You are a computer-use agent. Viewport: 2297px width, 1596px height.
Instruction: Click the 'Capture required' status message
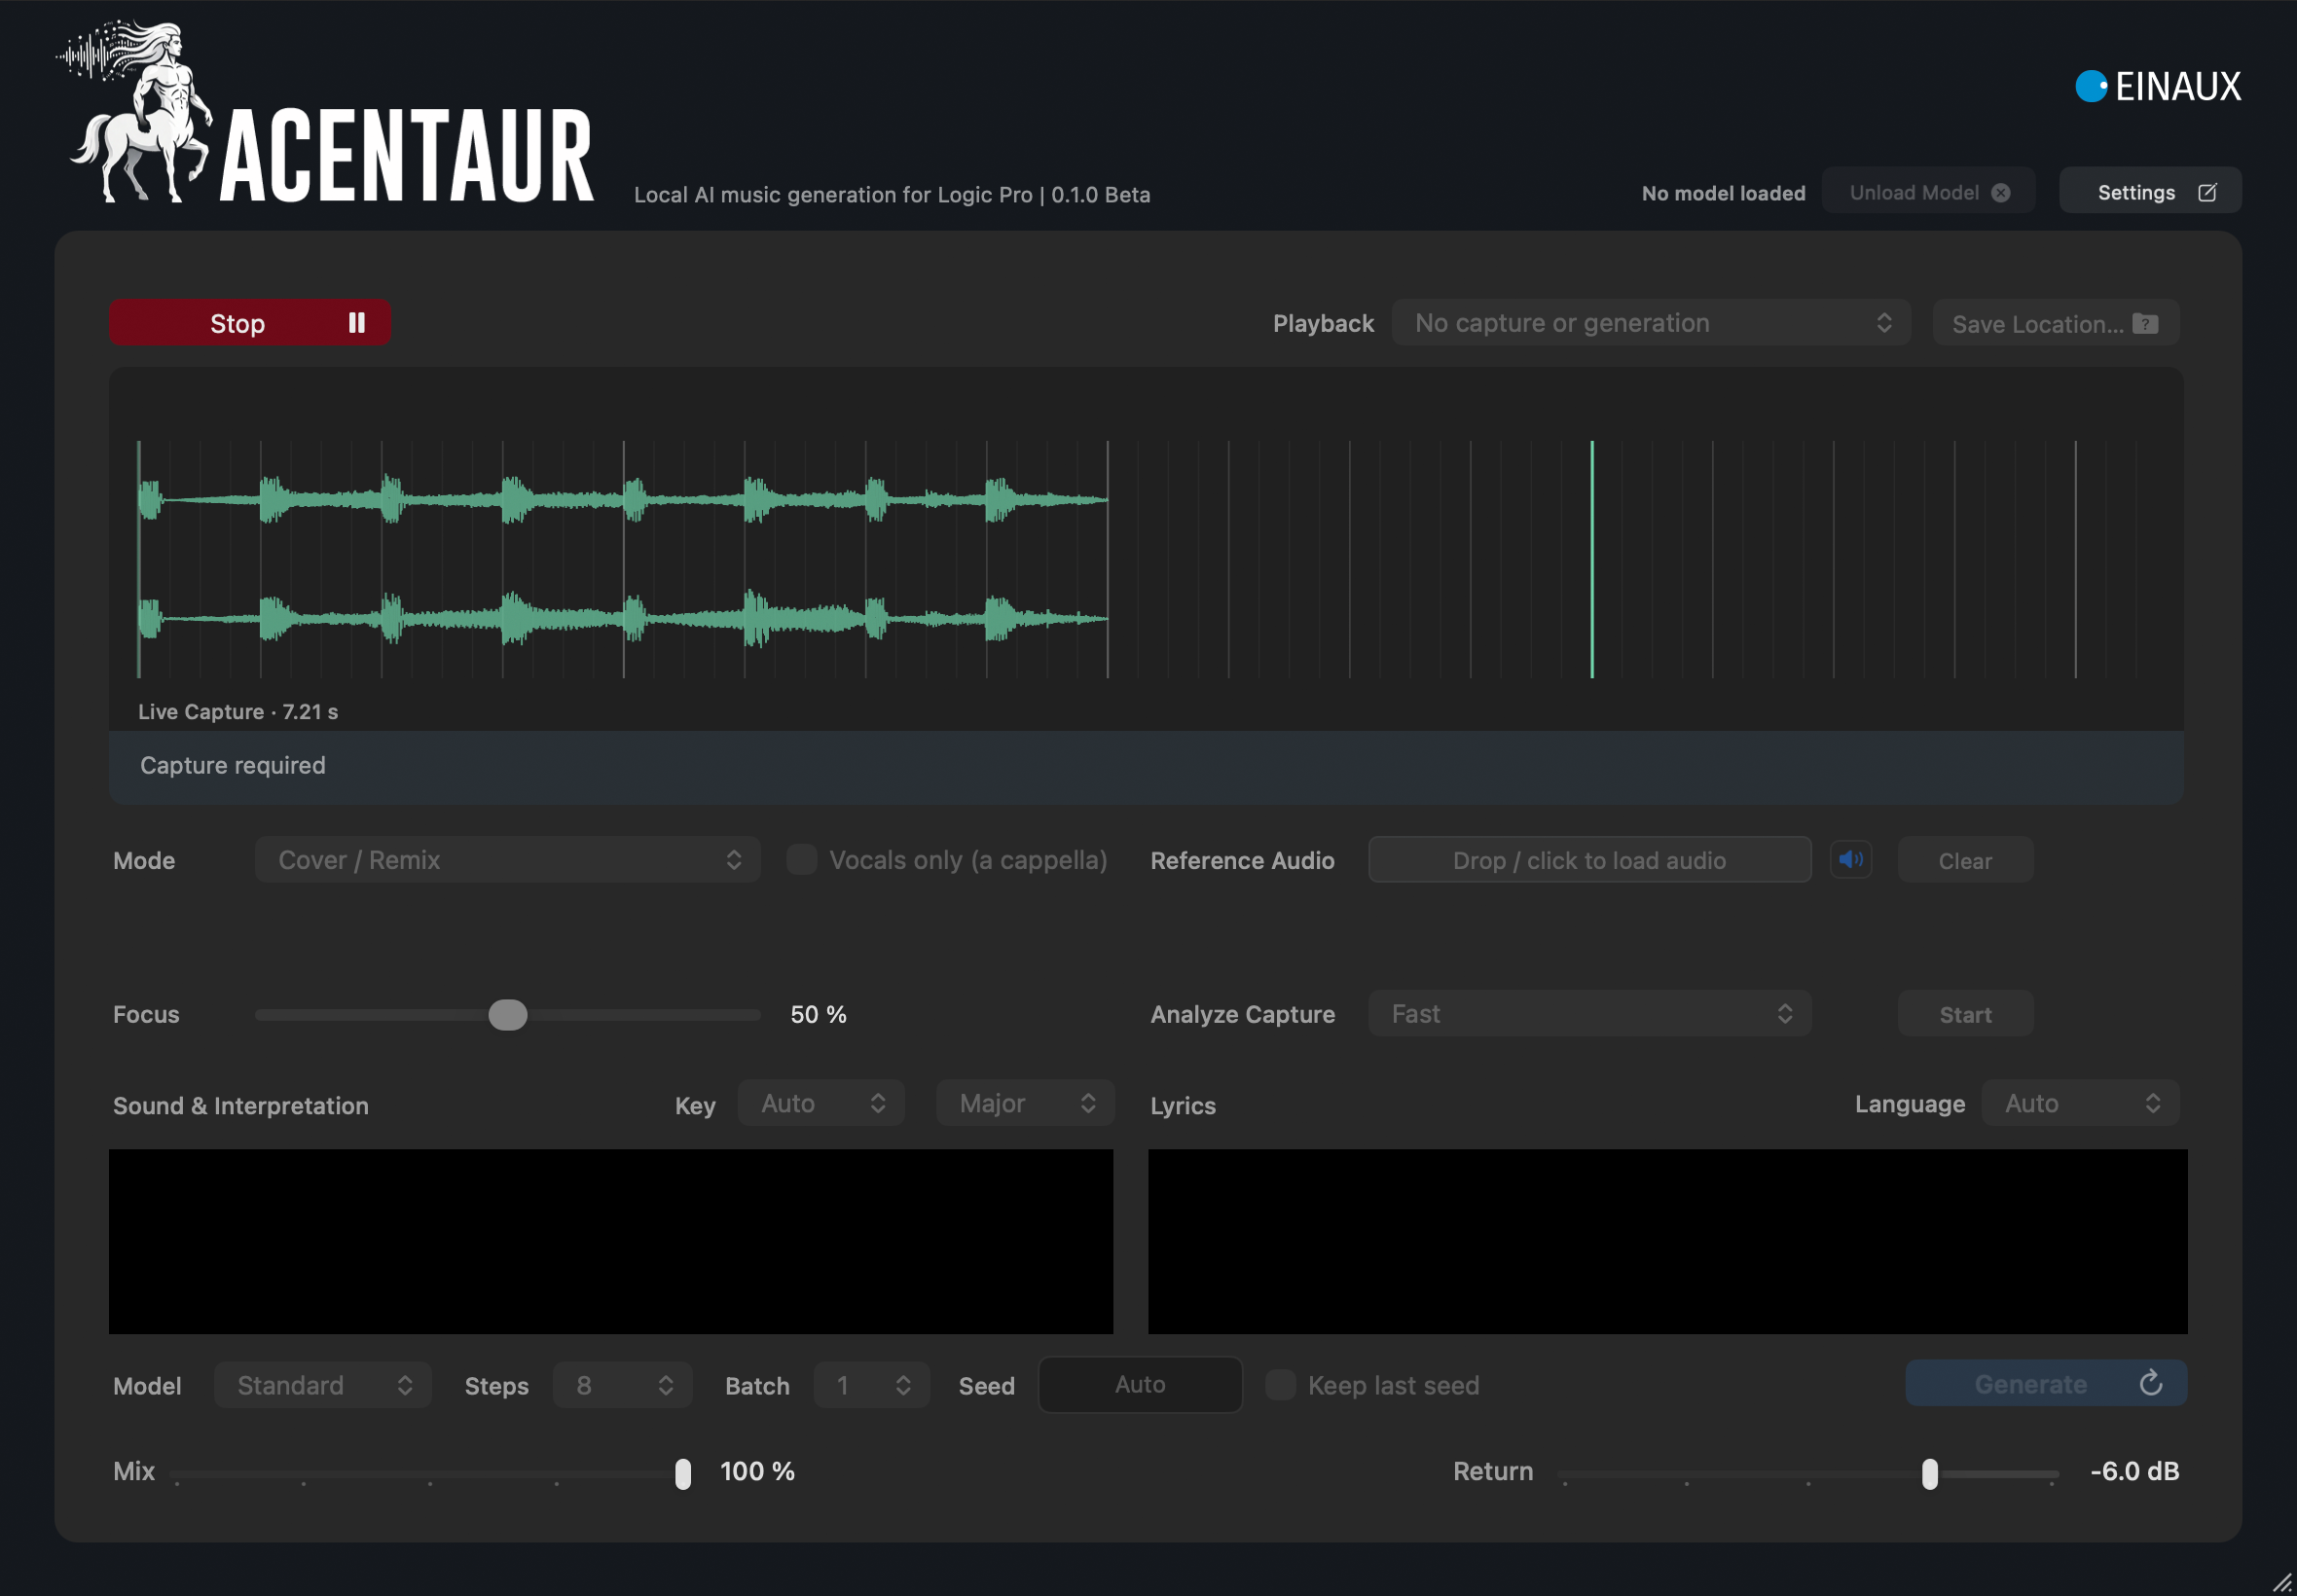click(233, 765)
